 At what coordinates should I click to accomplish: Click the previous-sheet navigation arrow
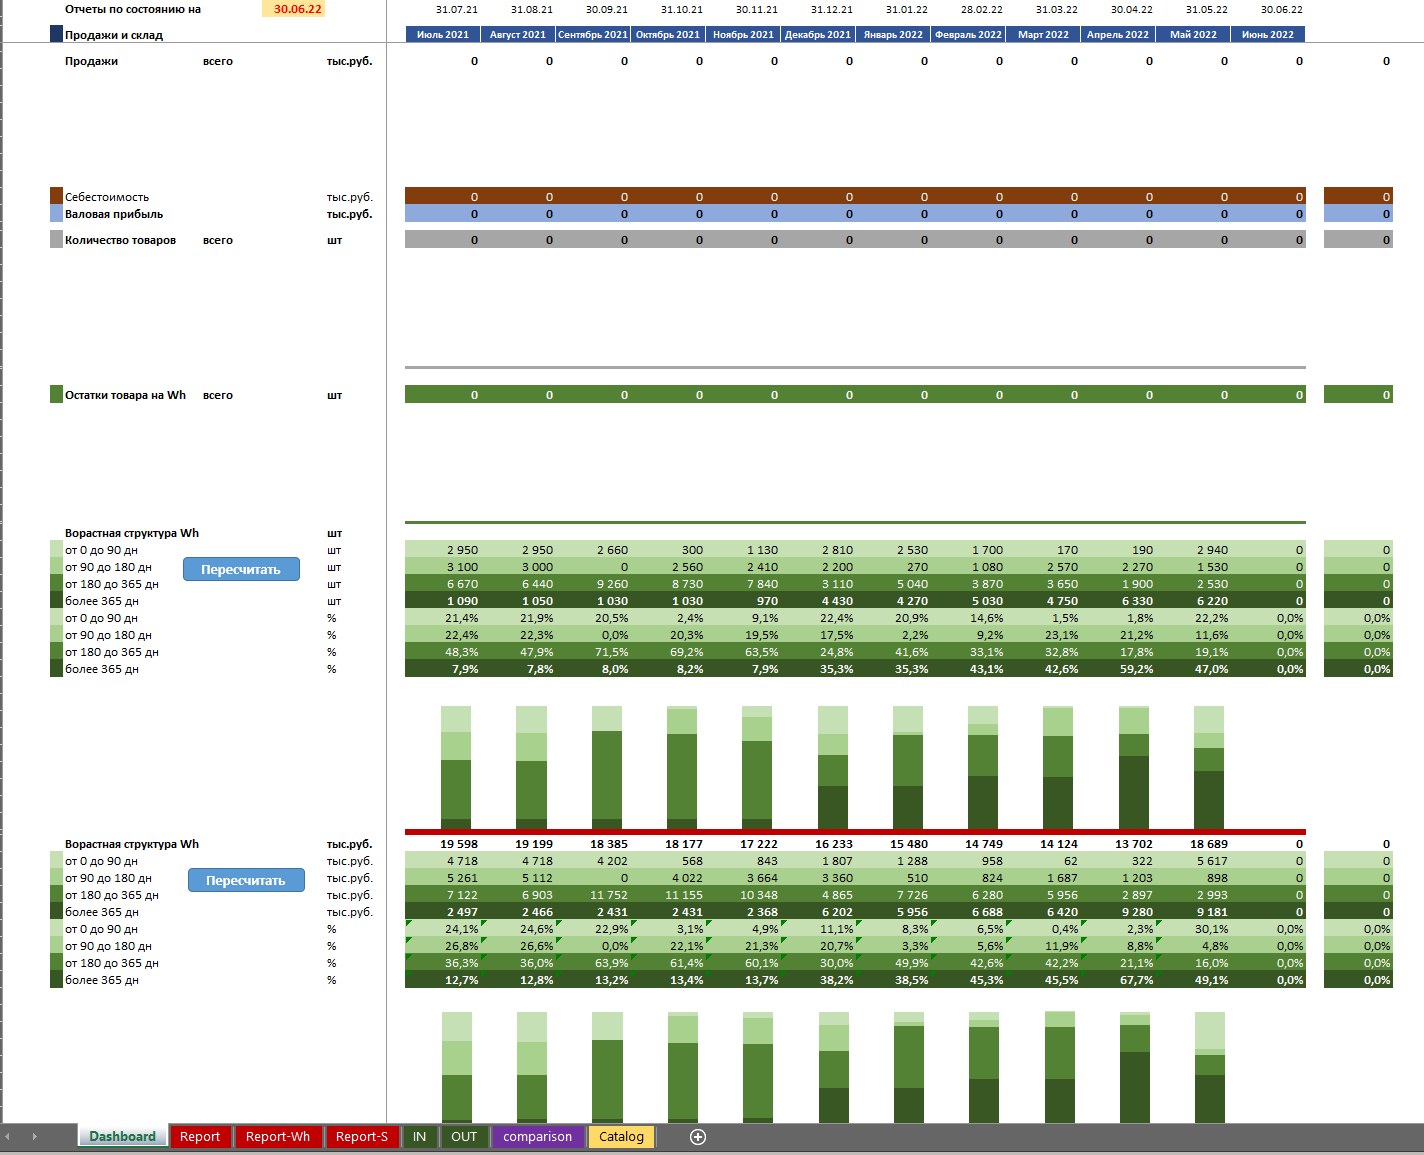8,1137
